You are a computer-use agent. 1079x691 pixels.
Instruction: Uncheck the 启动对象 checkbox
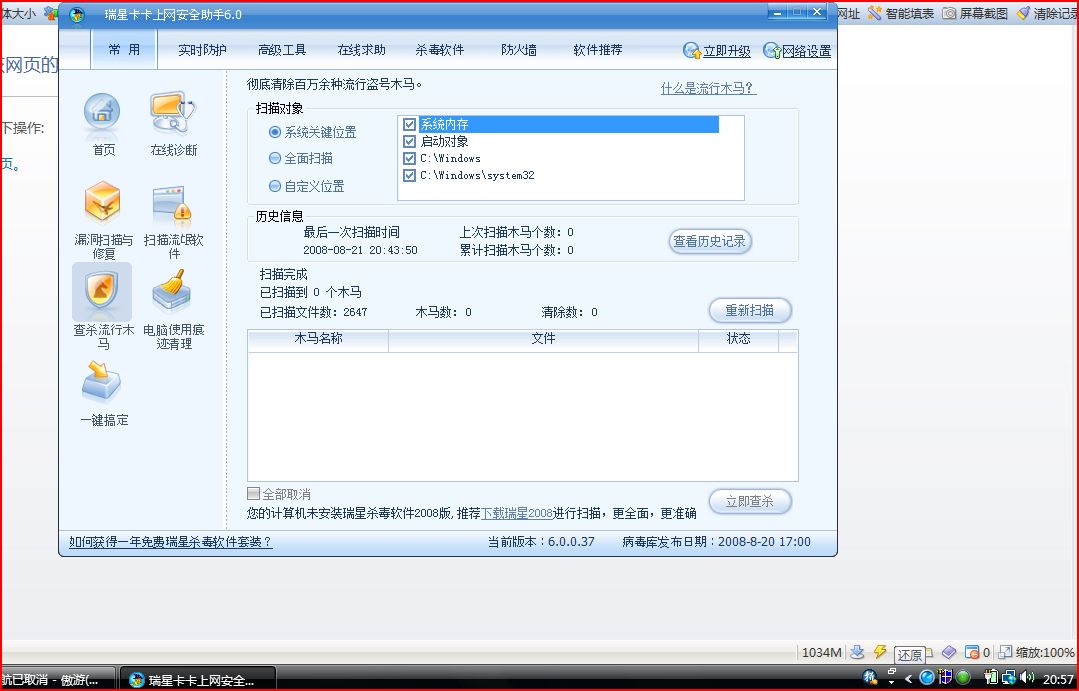(409, 141)
